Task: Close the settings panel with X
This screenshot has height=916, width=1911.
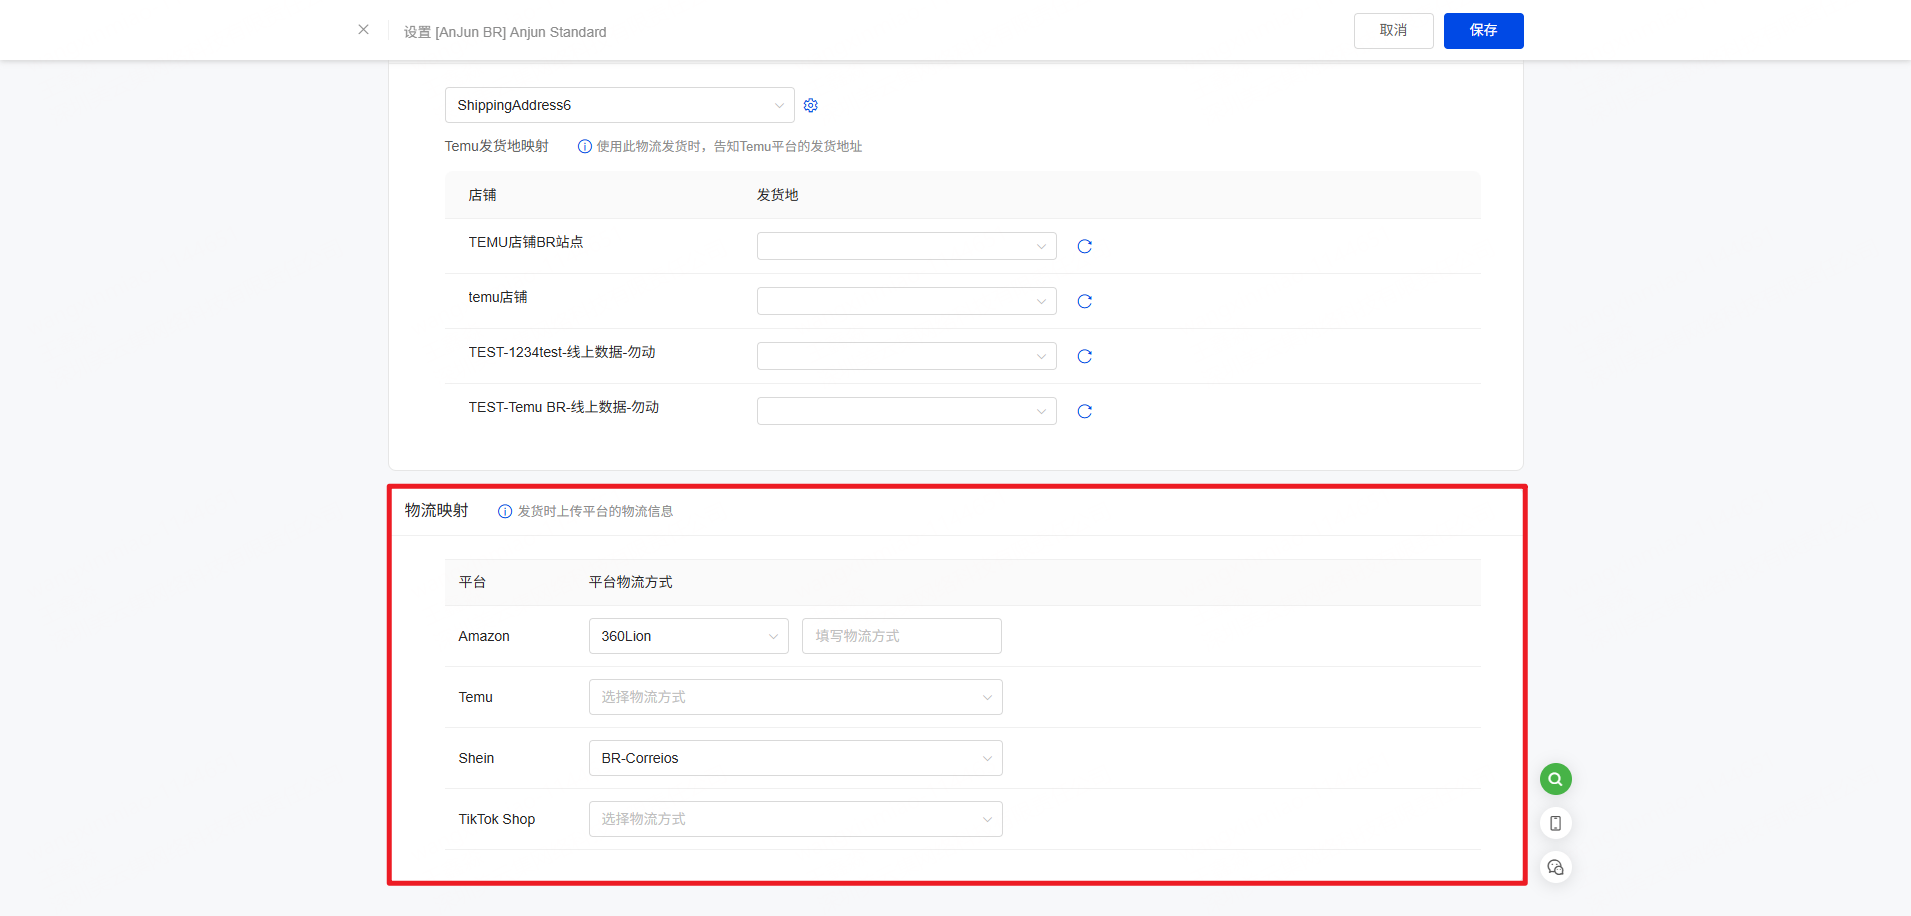Action: pyautogui.click(x=363, y=30)
